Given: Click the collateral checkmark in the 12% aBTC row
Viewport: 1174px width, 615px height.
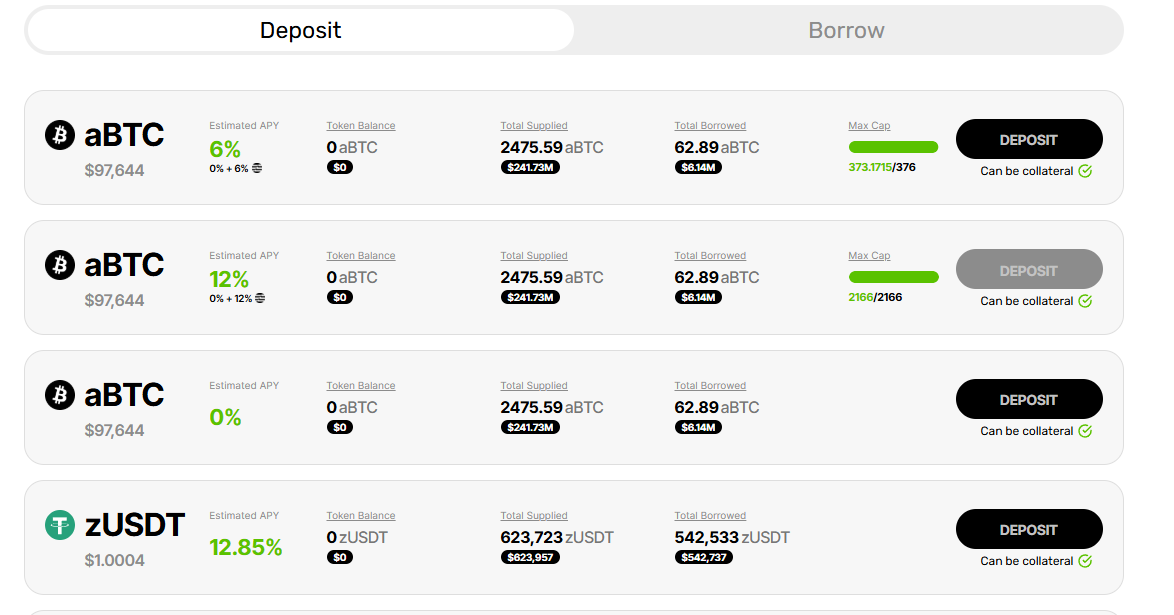Looking at the screenshot, I should click(x=1085, y=301).
